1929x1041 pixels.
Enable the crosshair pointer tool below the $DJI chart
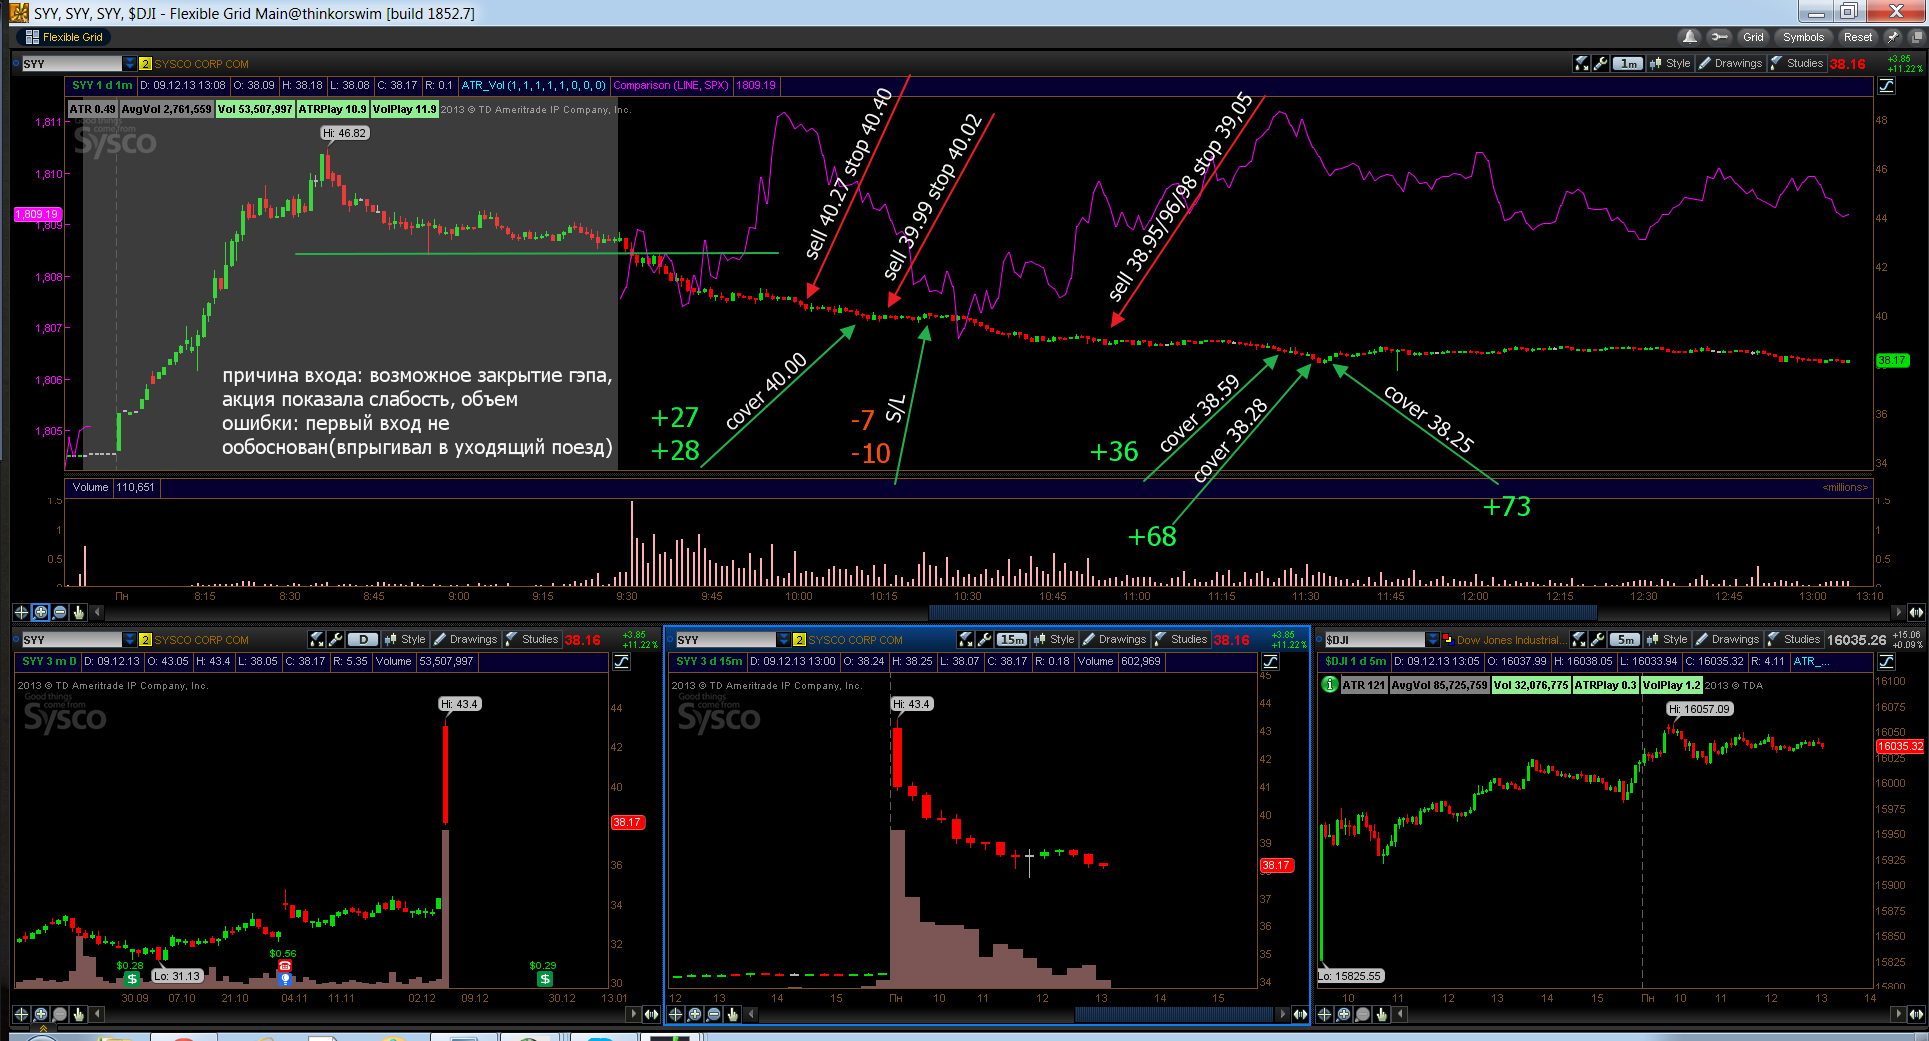coord(1325,1014)
